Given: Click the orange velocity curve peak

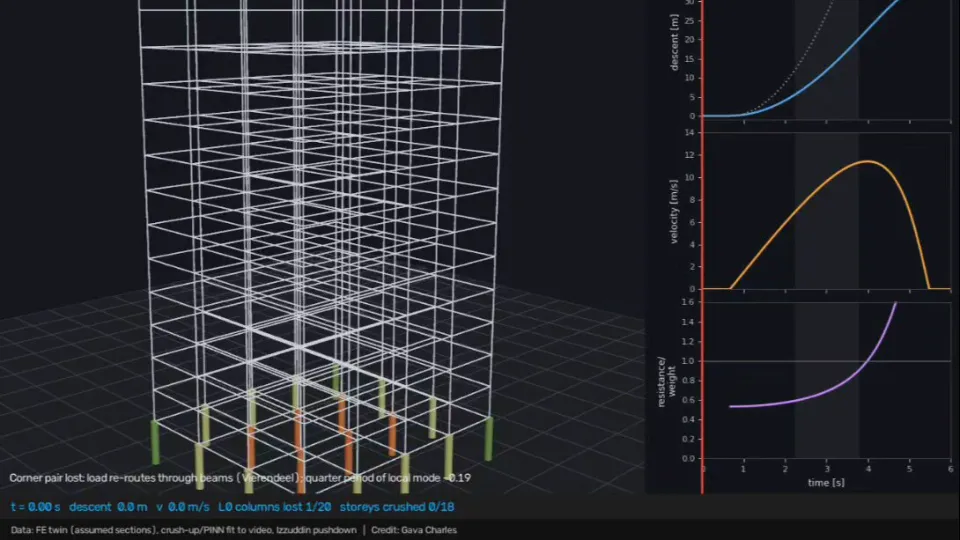Looking at the screenshot, I should tap(868, 162).
